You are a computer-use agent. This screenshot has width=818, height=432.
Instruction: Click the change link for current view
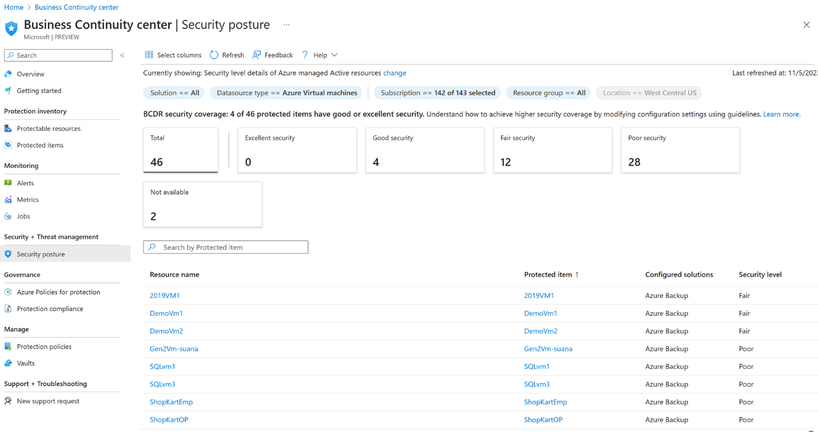click(394, 73)
